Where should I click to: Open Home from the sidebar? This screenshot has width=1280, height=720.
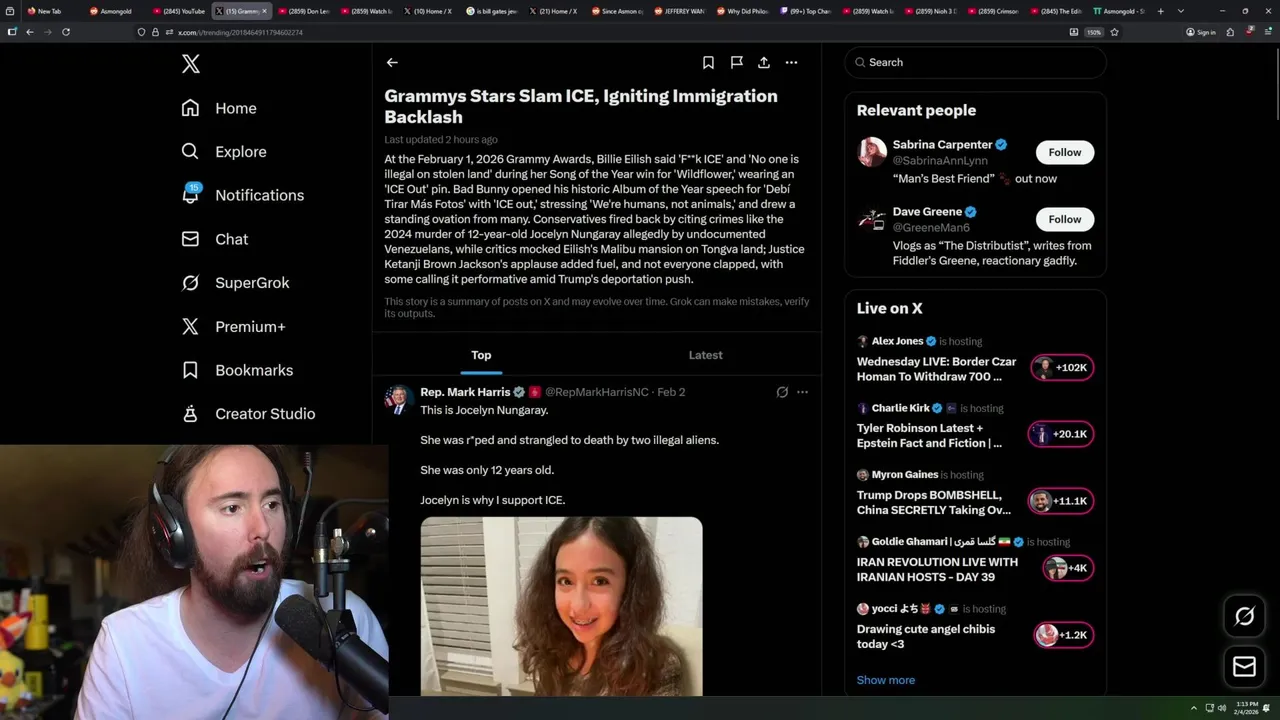click(x=219, y=108)
